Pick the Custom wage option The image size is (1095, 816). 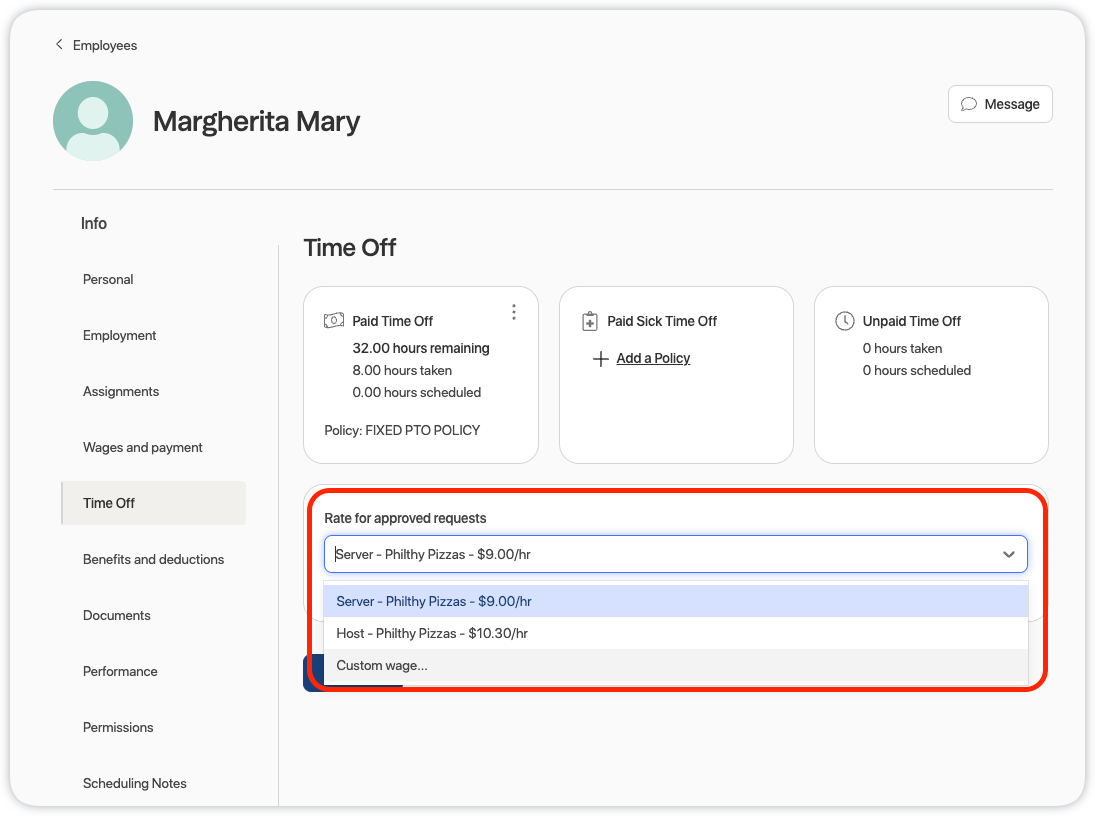(x=382, y=665)
